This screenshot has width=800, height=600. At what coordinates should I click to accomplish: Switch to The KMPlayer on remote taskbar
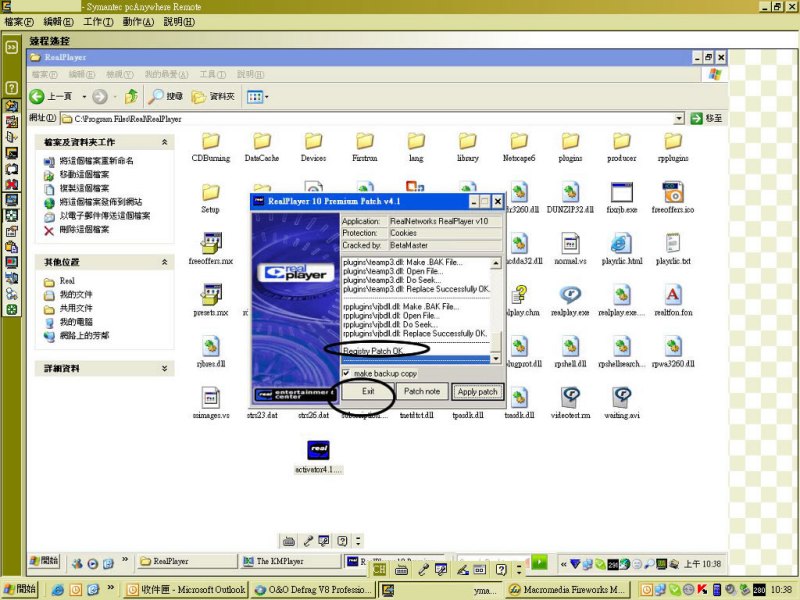290,561
